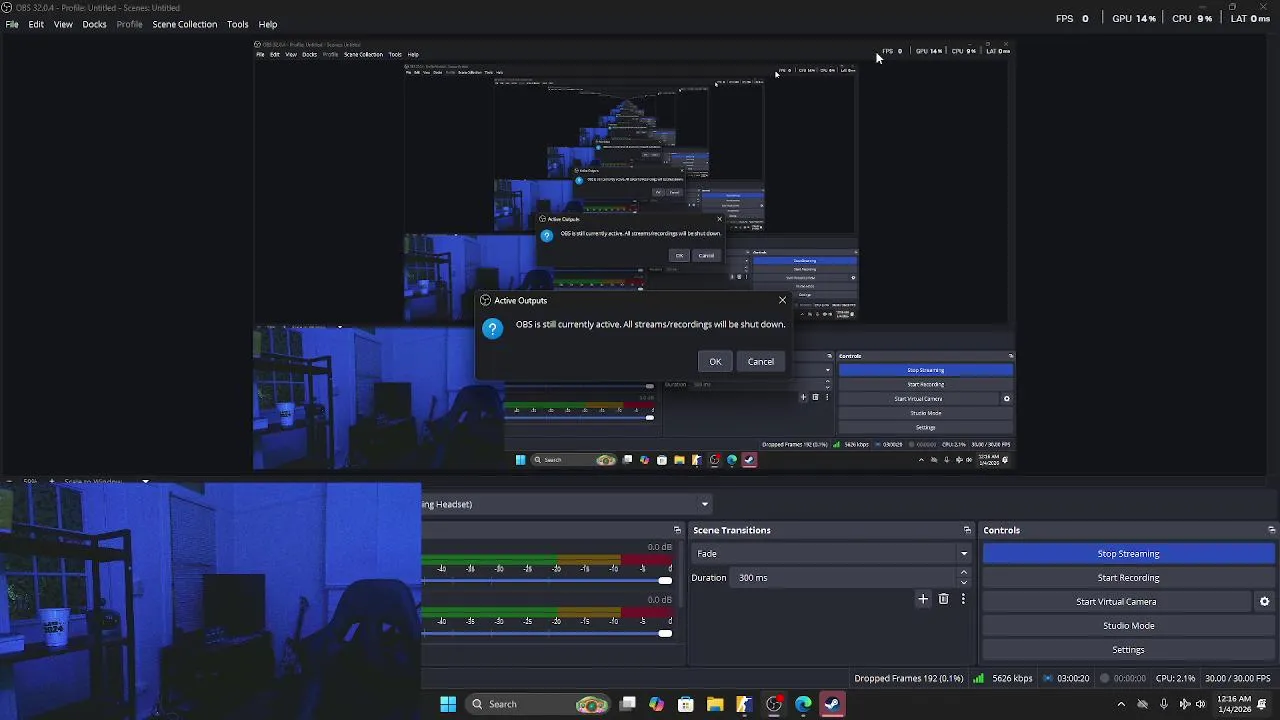Decrease transition duration with down arrow
1280x720 pixels.
point(964,582)
